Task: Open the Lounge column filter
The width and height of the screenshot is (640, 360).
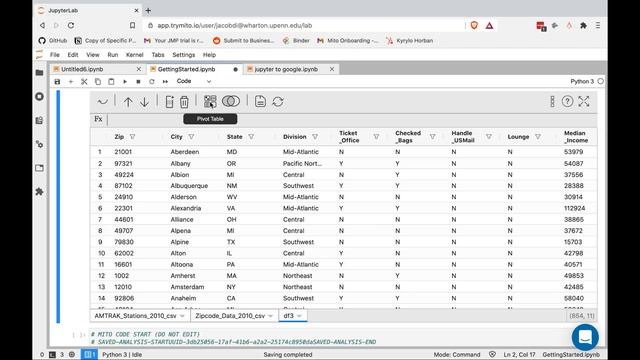Action: pyautogui.click(x=538, y=137)
